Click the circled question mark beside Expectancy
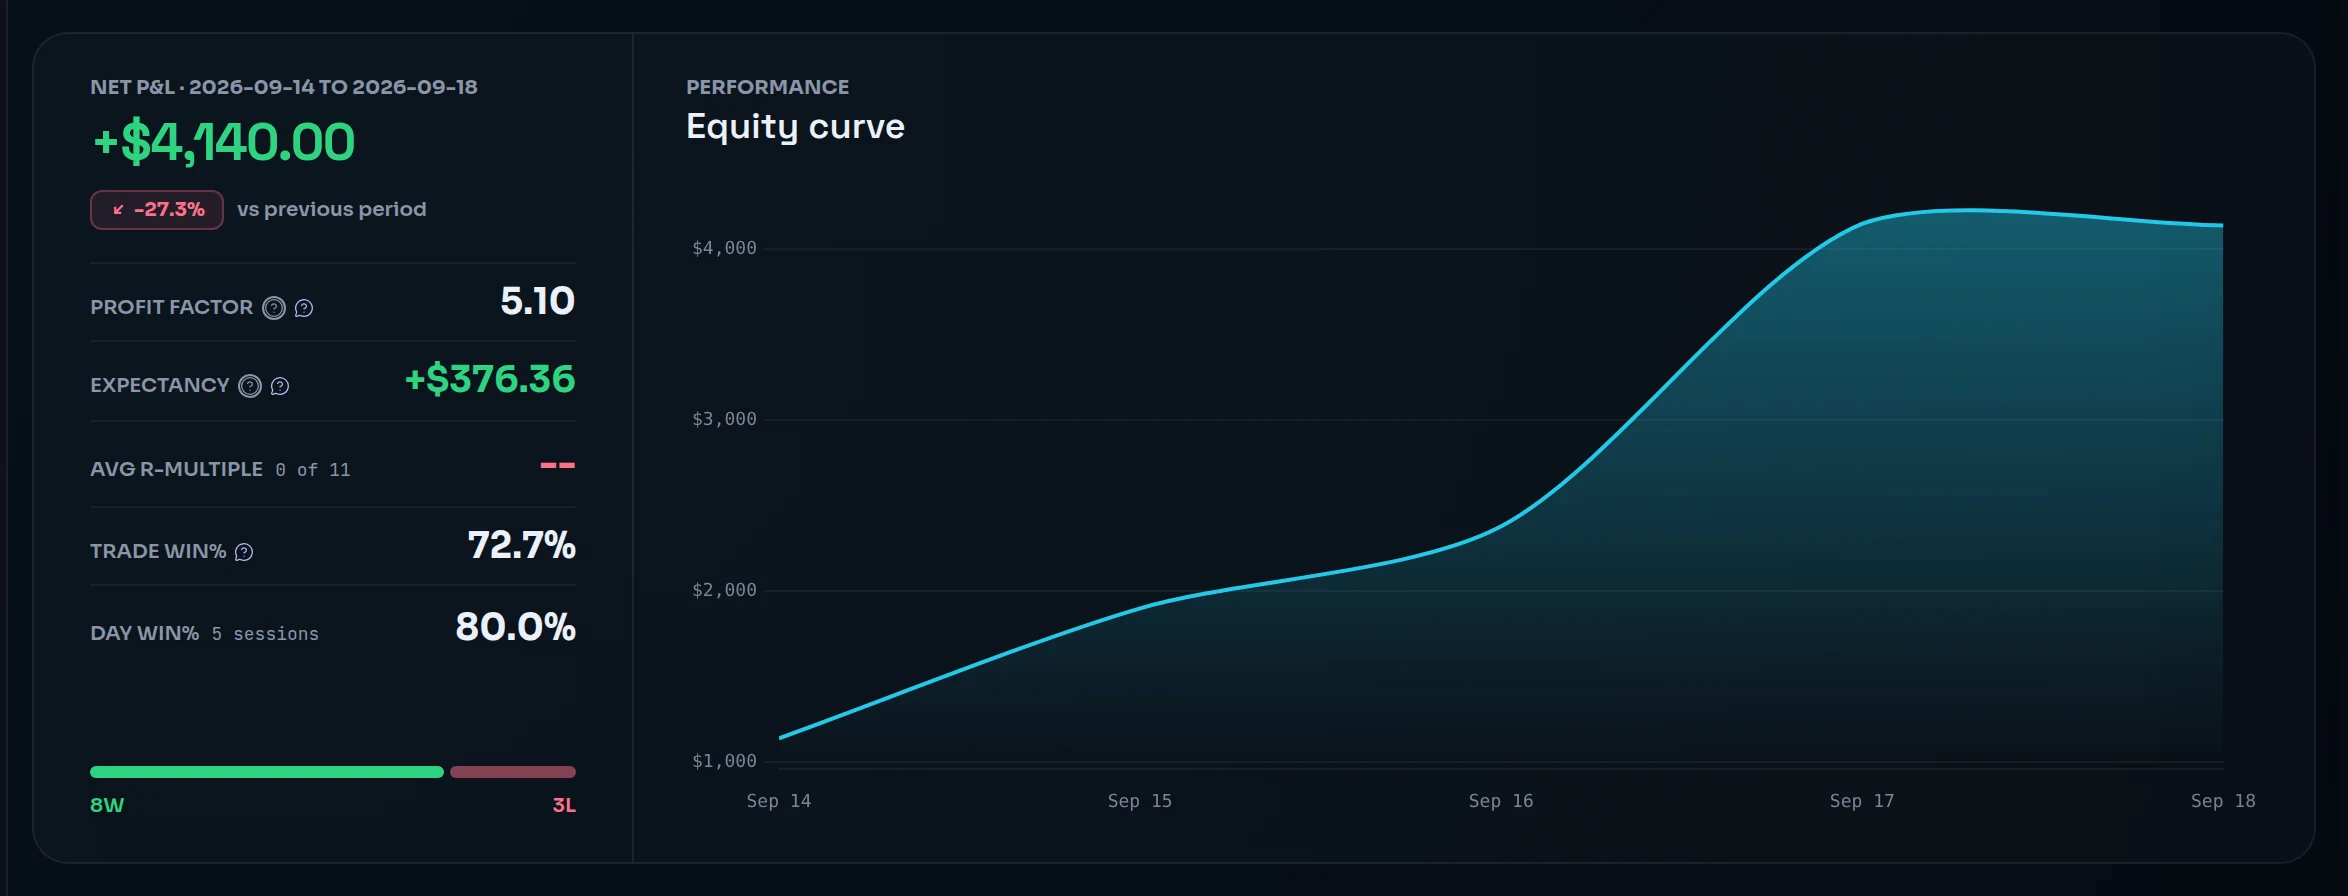The height and width of the screenshot is (896, 2348). pyautogui.click(x=250, y=386)
